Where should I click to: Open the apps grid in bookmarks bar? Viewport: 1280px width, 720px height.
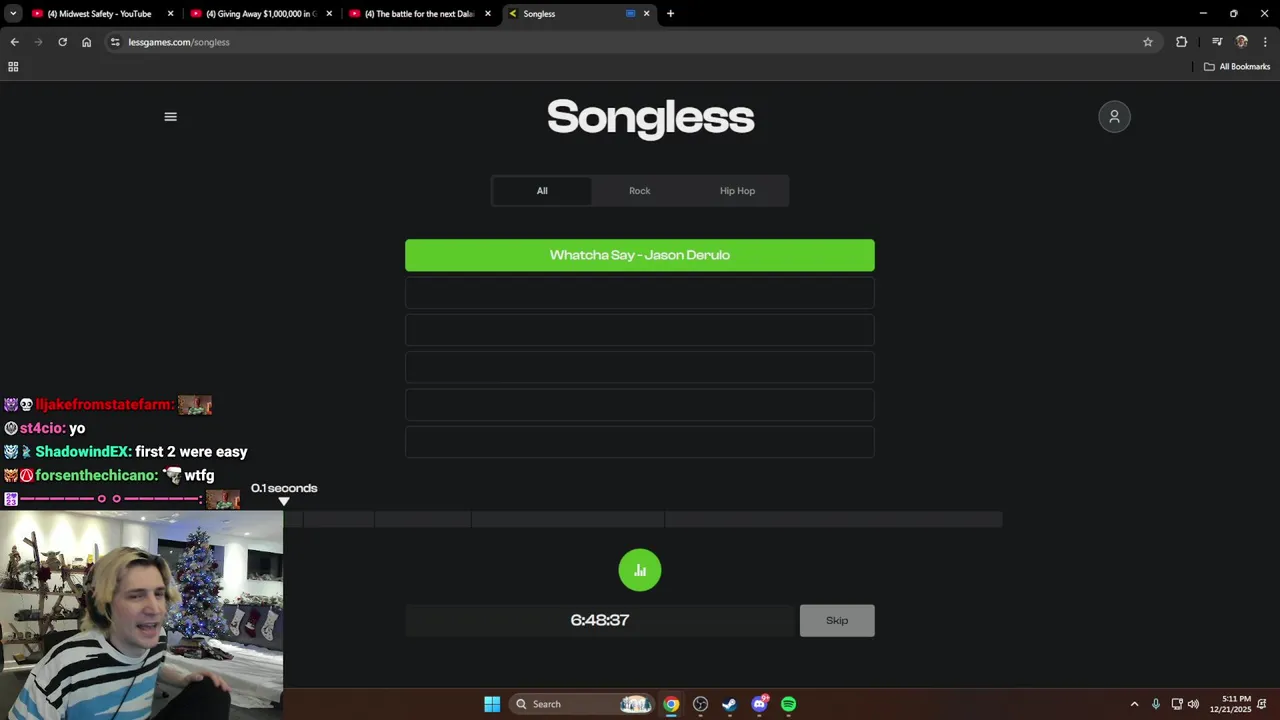13,67
